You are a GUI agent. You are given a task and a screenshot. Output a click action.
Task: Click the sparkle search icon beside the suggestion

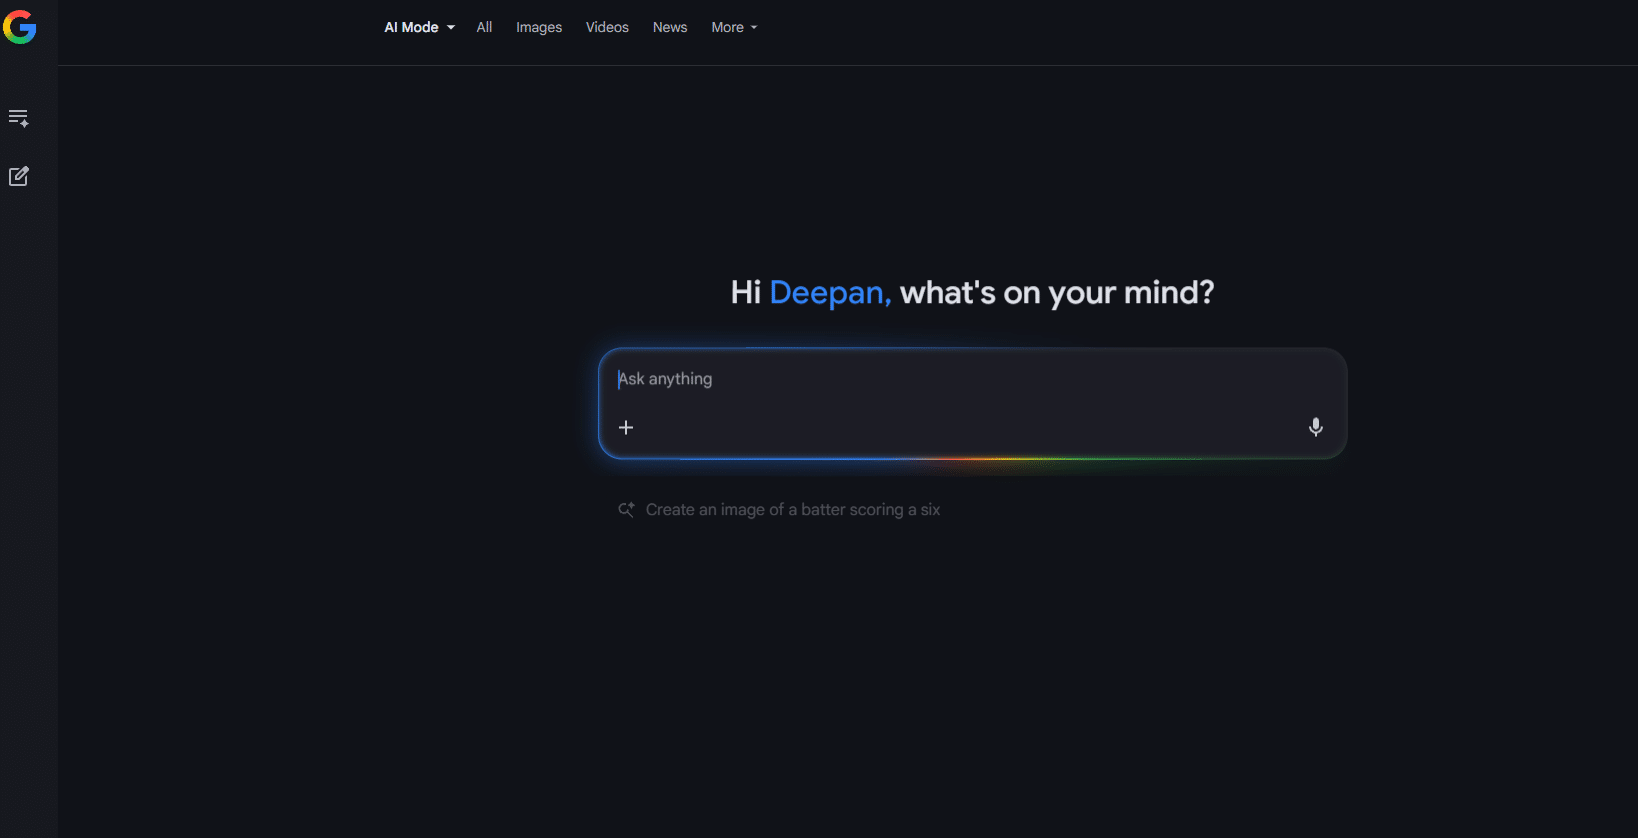(626, 510)
